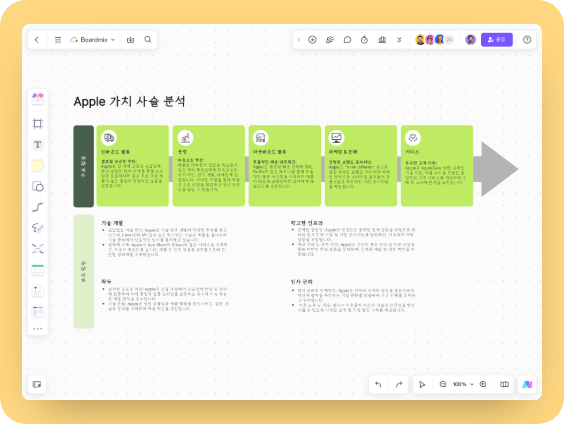Viewport: 564px width, 424px height.
Task: Open search with the magnifier icon
Action: coord(148,40)
